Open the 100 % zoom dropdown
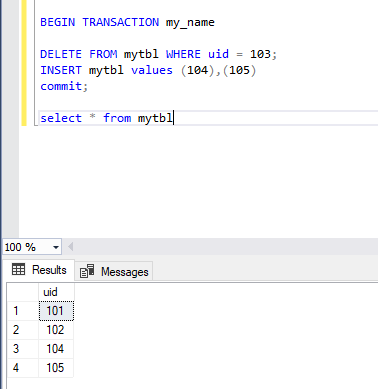378x389 pixels. click(56, 247)
